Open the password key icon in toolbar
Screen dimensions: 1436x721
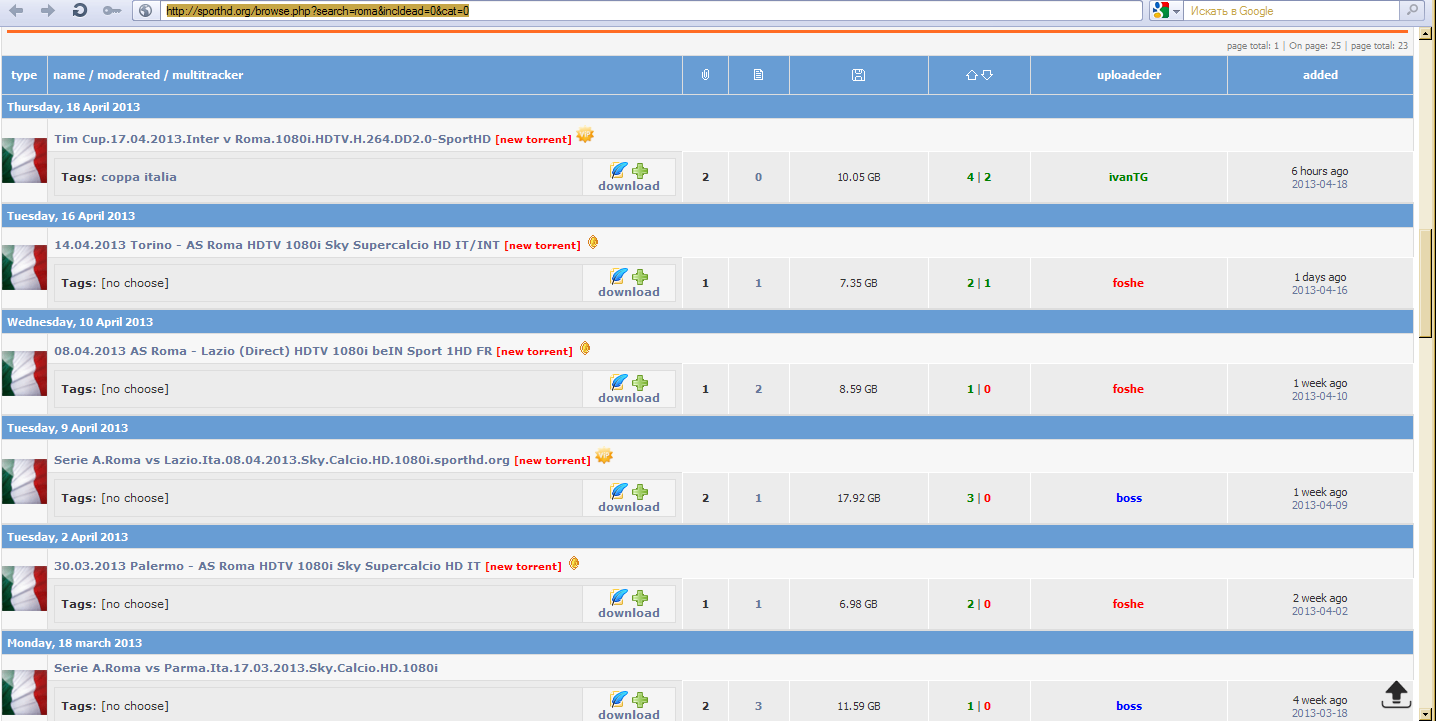(112, 10)
